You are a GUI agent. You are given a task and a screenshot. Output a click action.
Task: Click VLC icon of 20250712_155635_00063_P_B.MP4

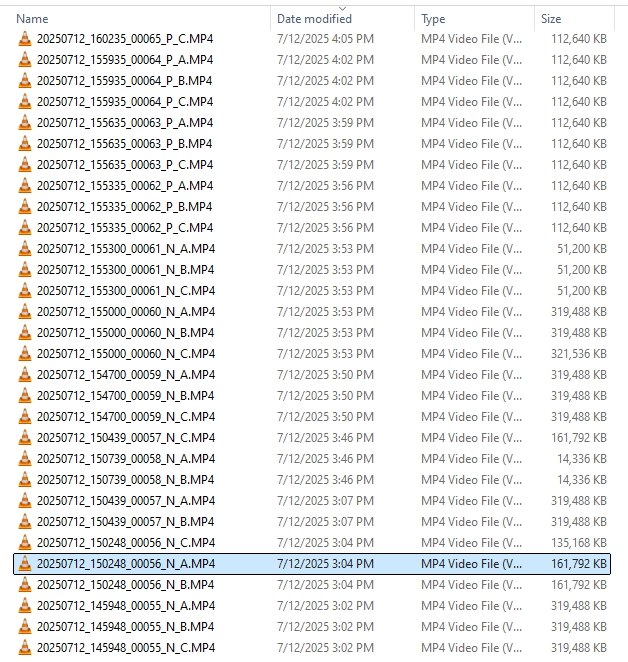click(x=25, y=144)
